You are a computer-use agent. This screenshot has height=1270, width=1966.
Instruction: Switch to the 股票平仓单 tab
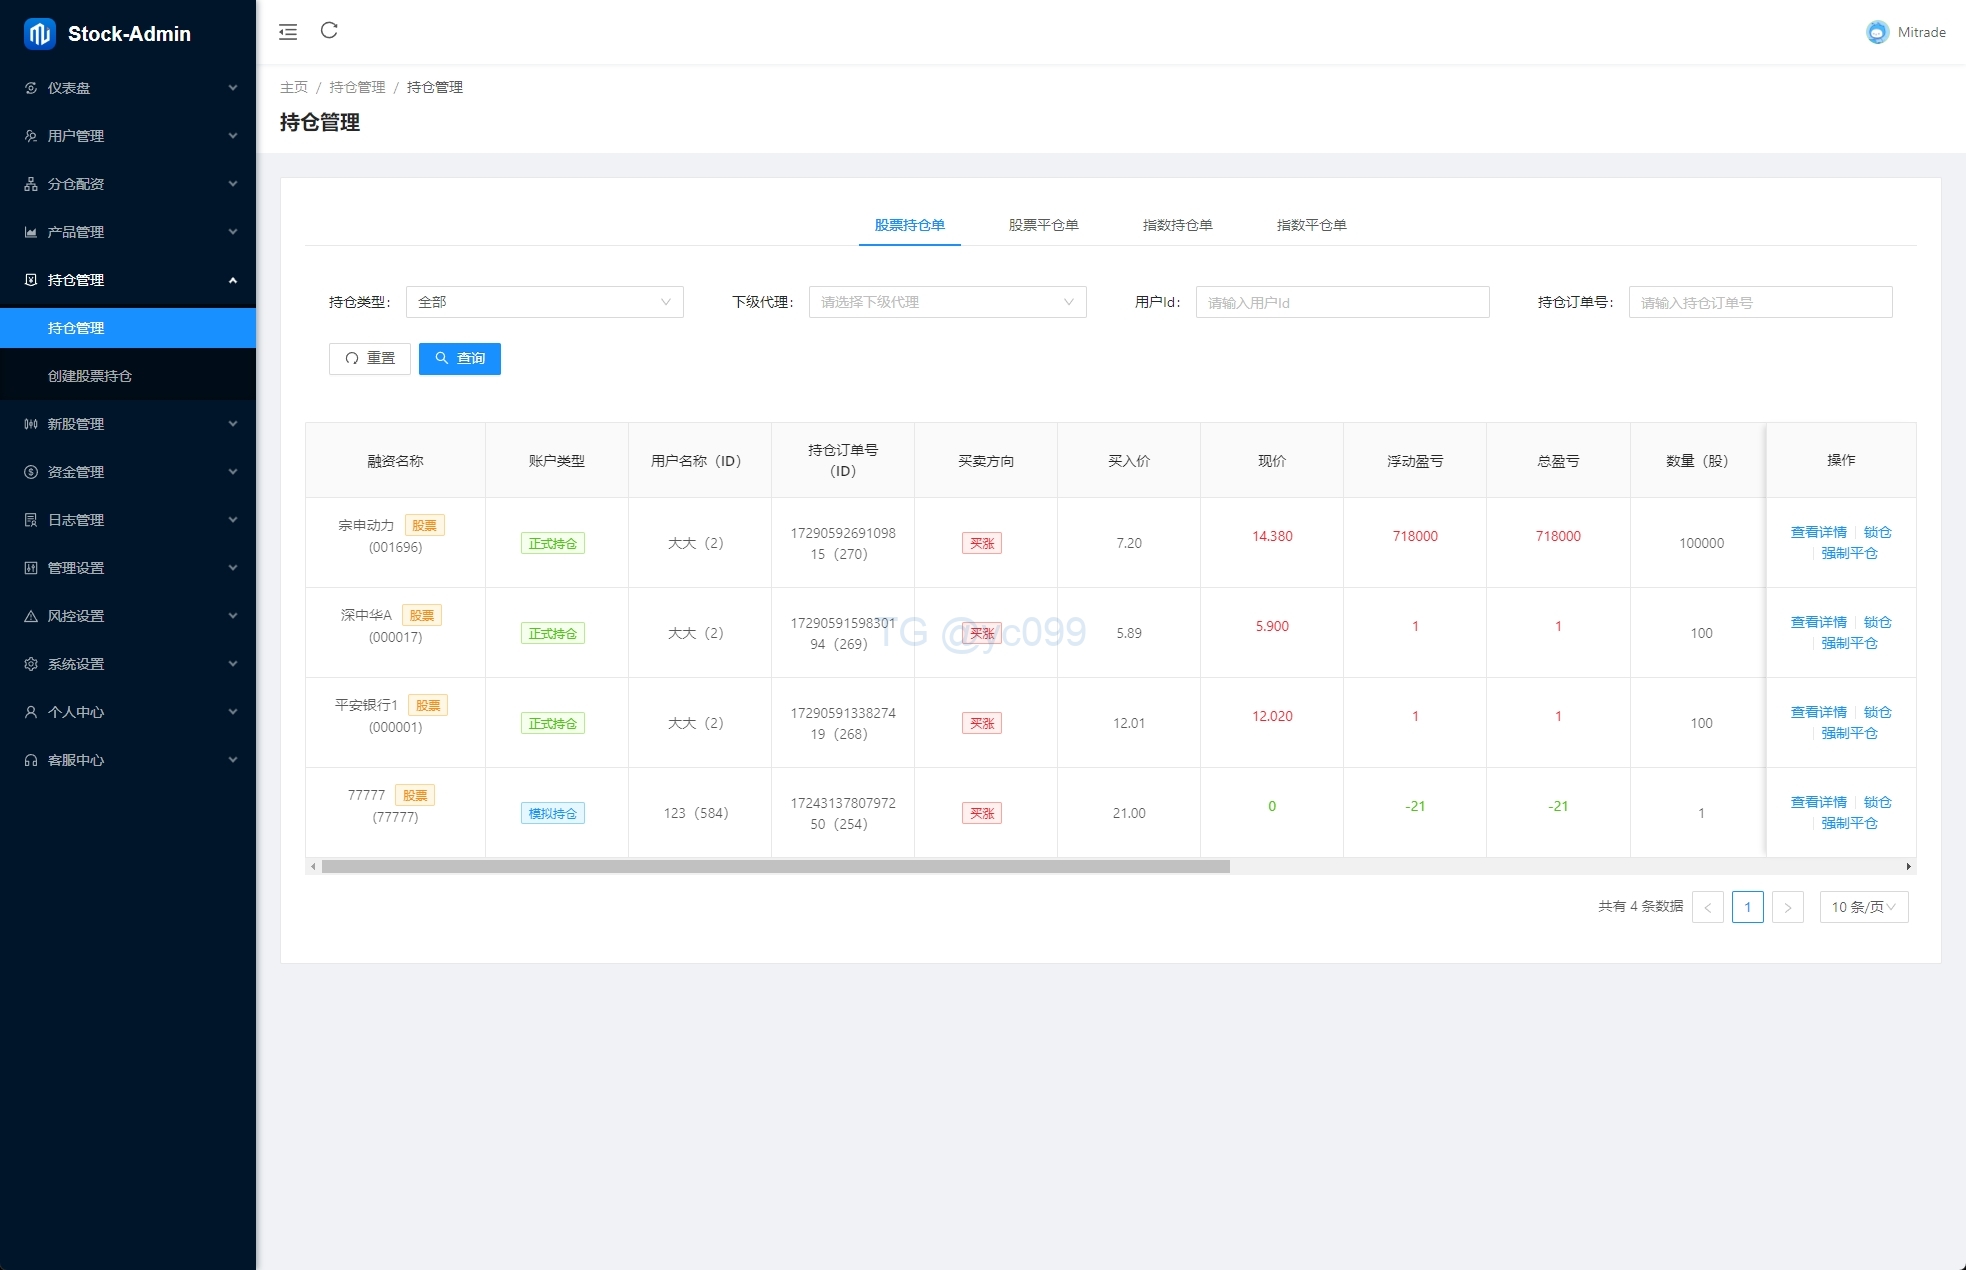click(1043, 225)
